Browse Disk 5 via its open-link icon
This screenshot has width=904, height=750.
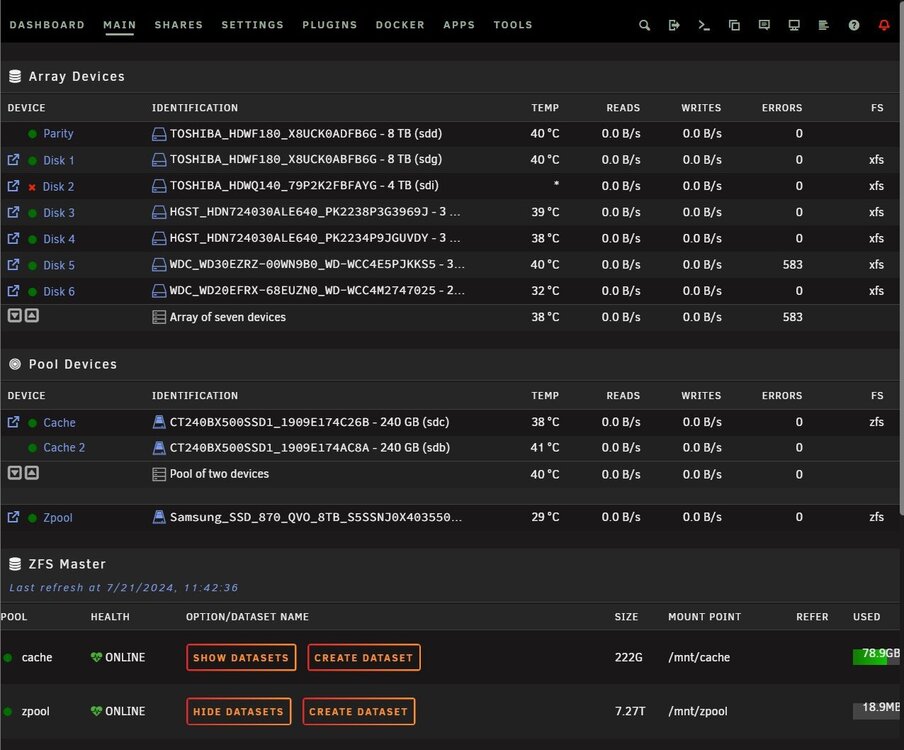pos(13,265)
